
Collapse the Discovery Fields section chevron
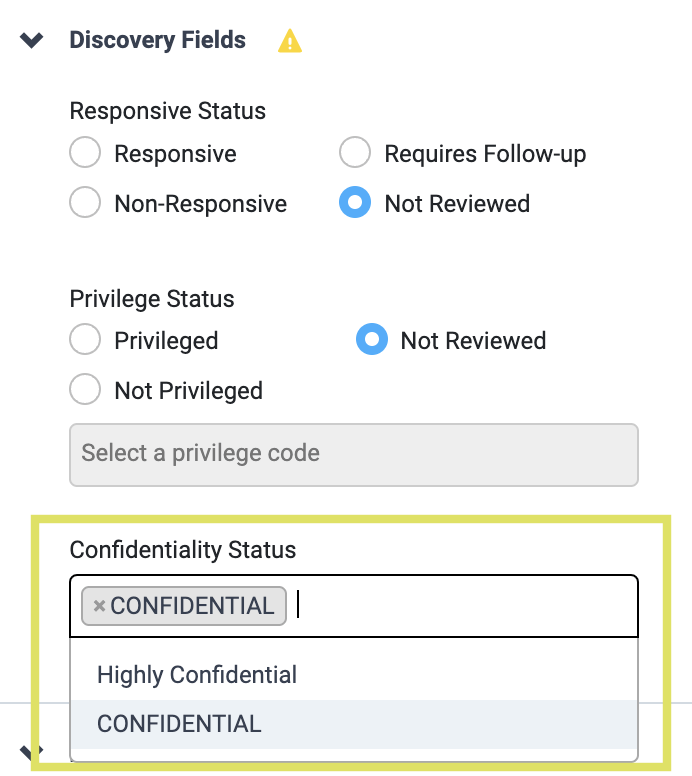click(x=32, y=41)
